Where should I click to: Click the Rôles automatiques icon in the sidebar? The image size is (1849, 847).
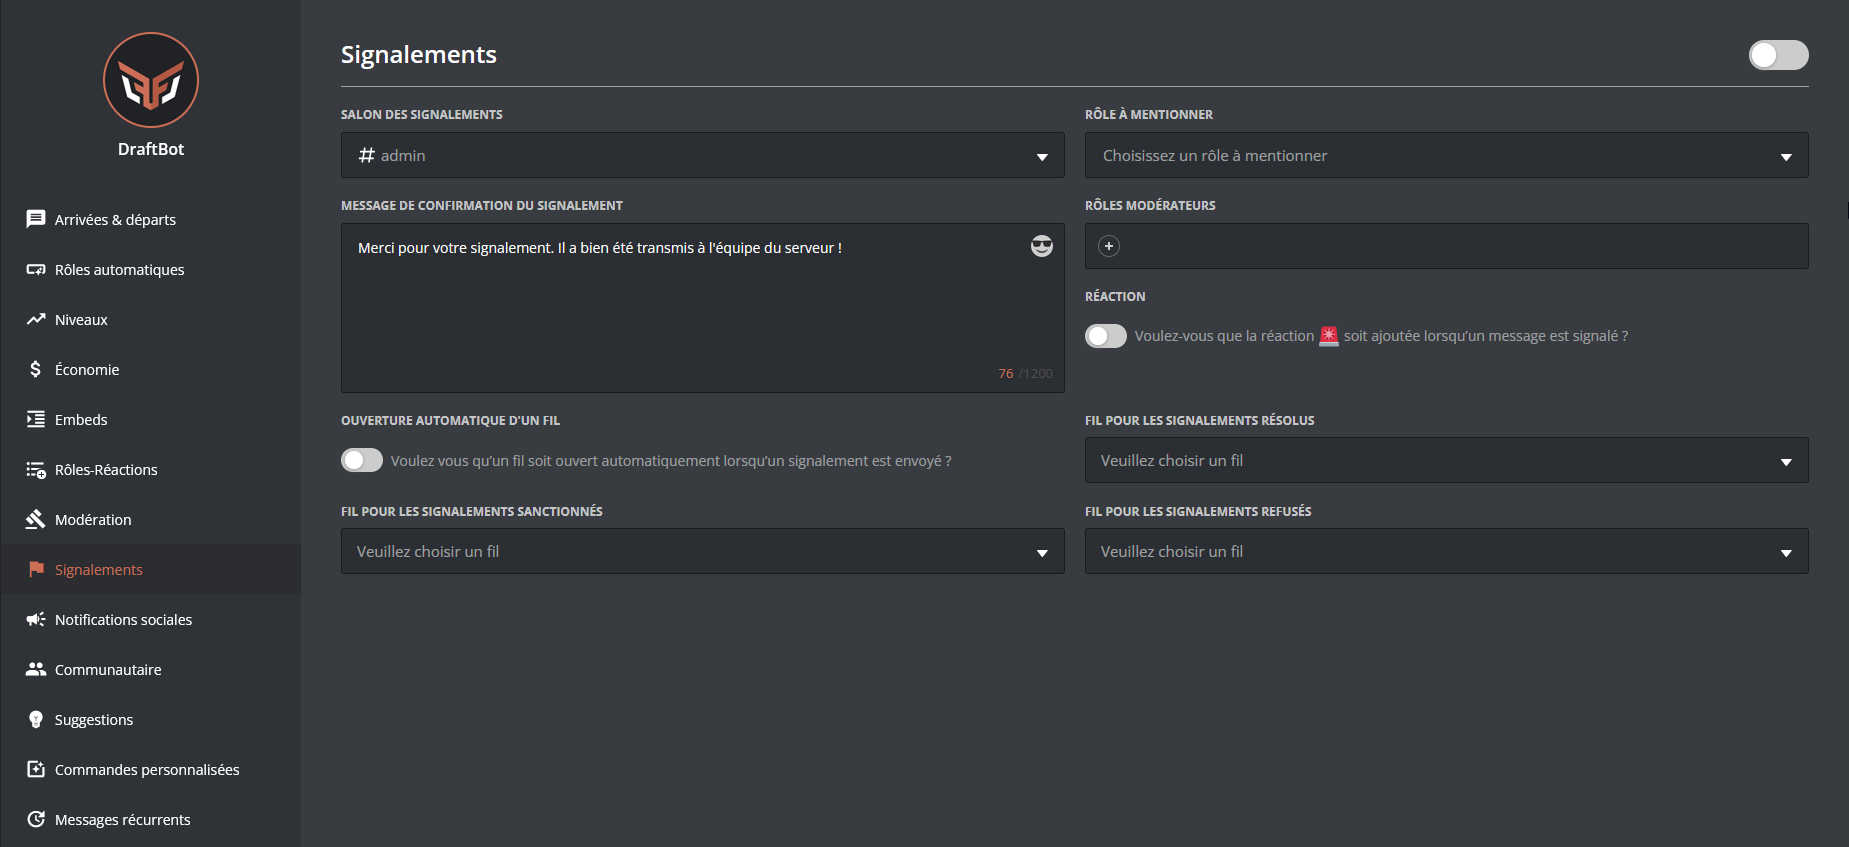tap(36, 269)
